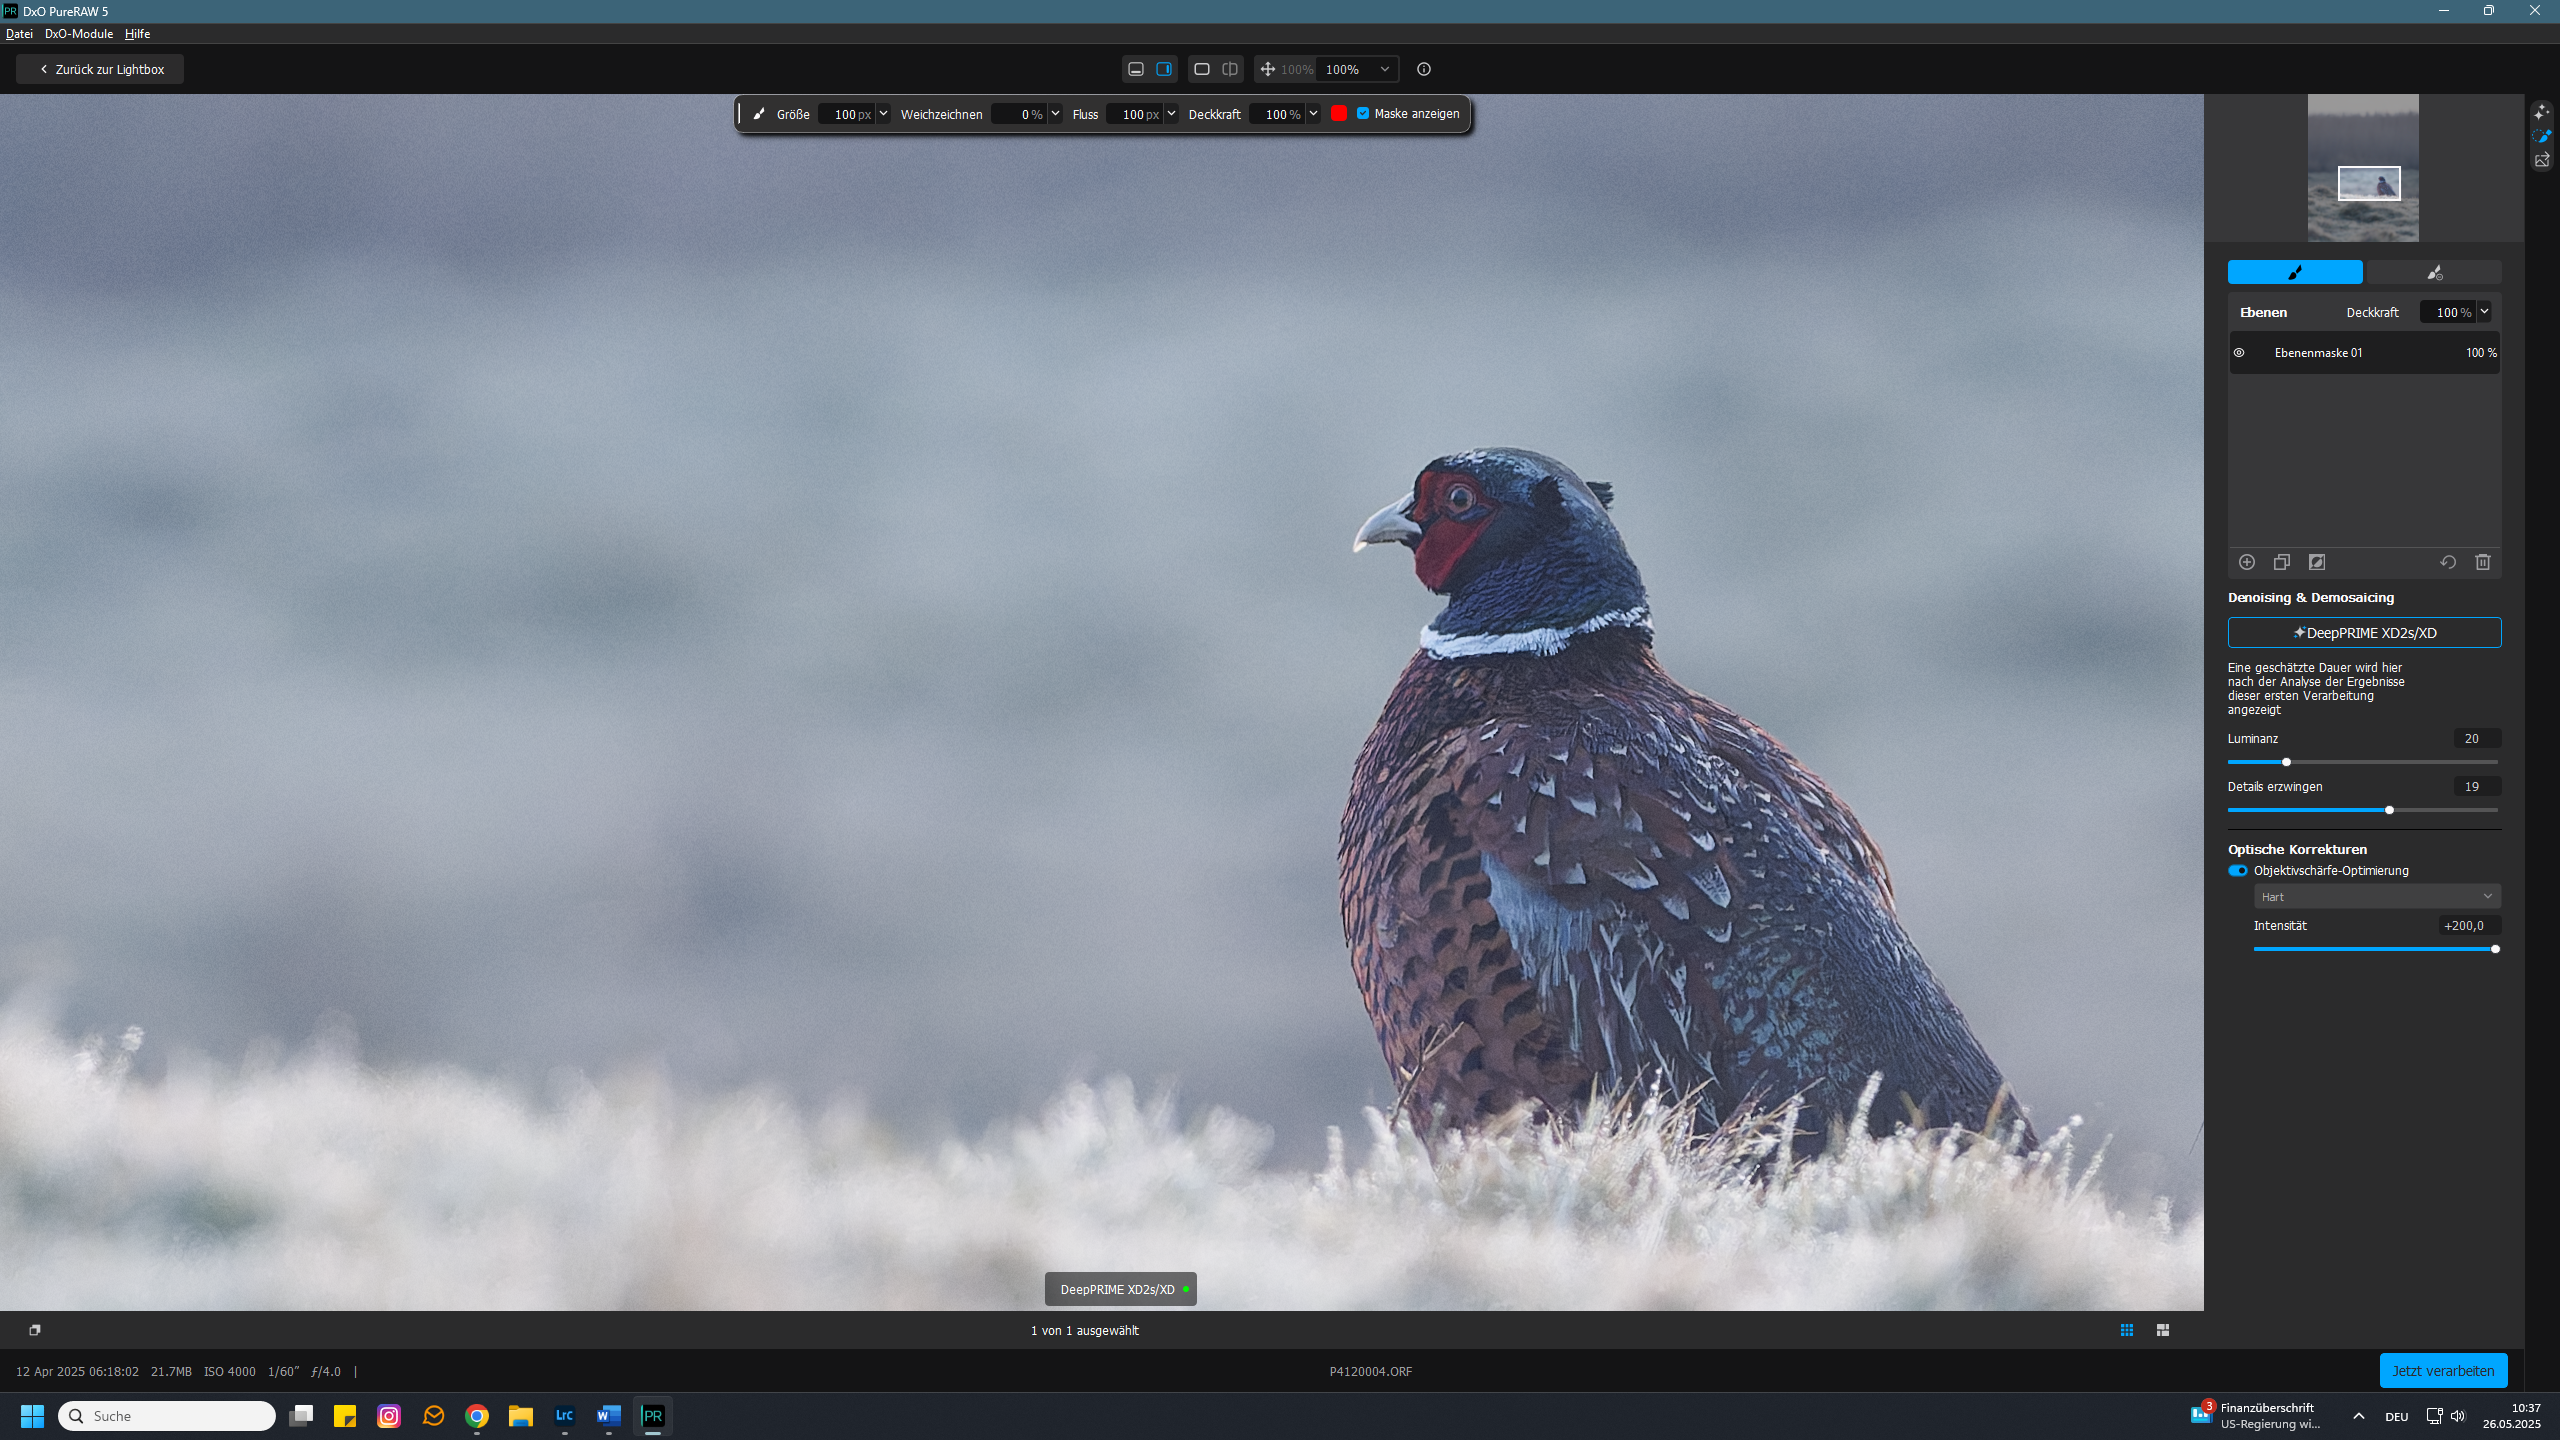
Task: Click the toolbar Deckkraft percentage field
Action: pyautogui.click(x=1277, y=114)
